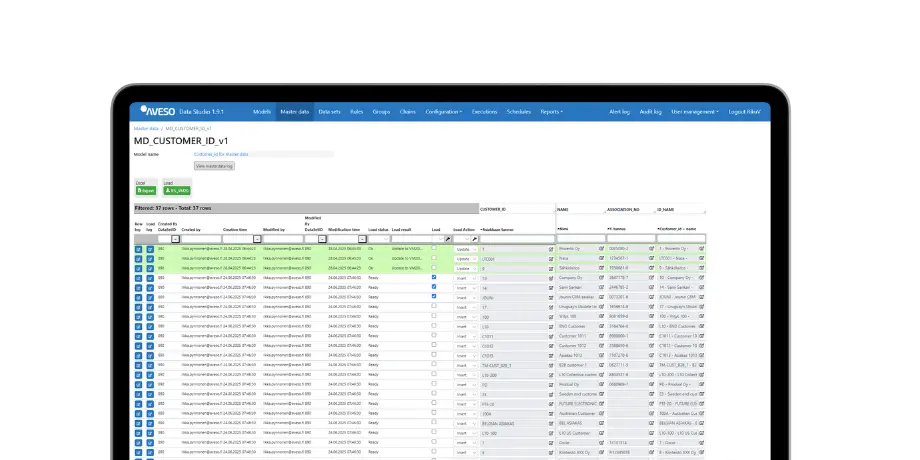Check Load checkbox for customer 17
920x460 pixels.
click(434, 306)
